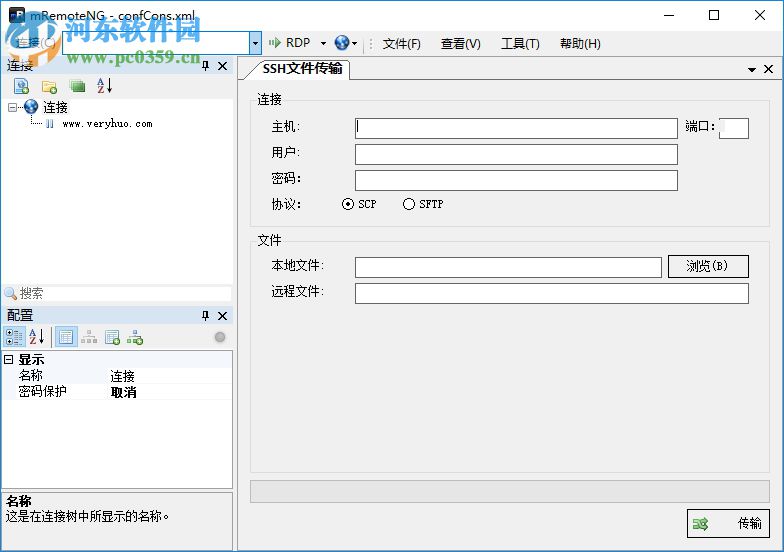Click the 远程文件 remote file field

click(552, 294)
